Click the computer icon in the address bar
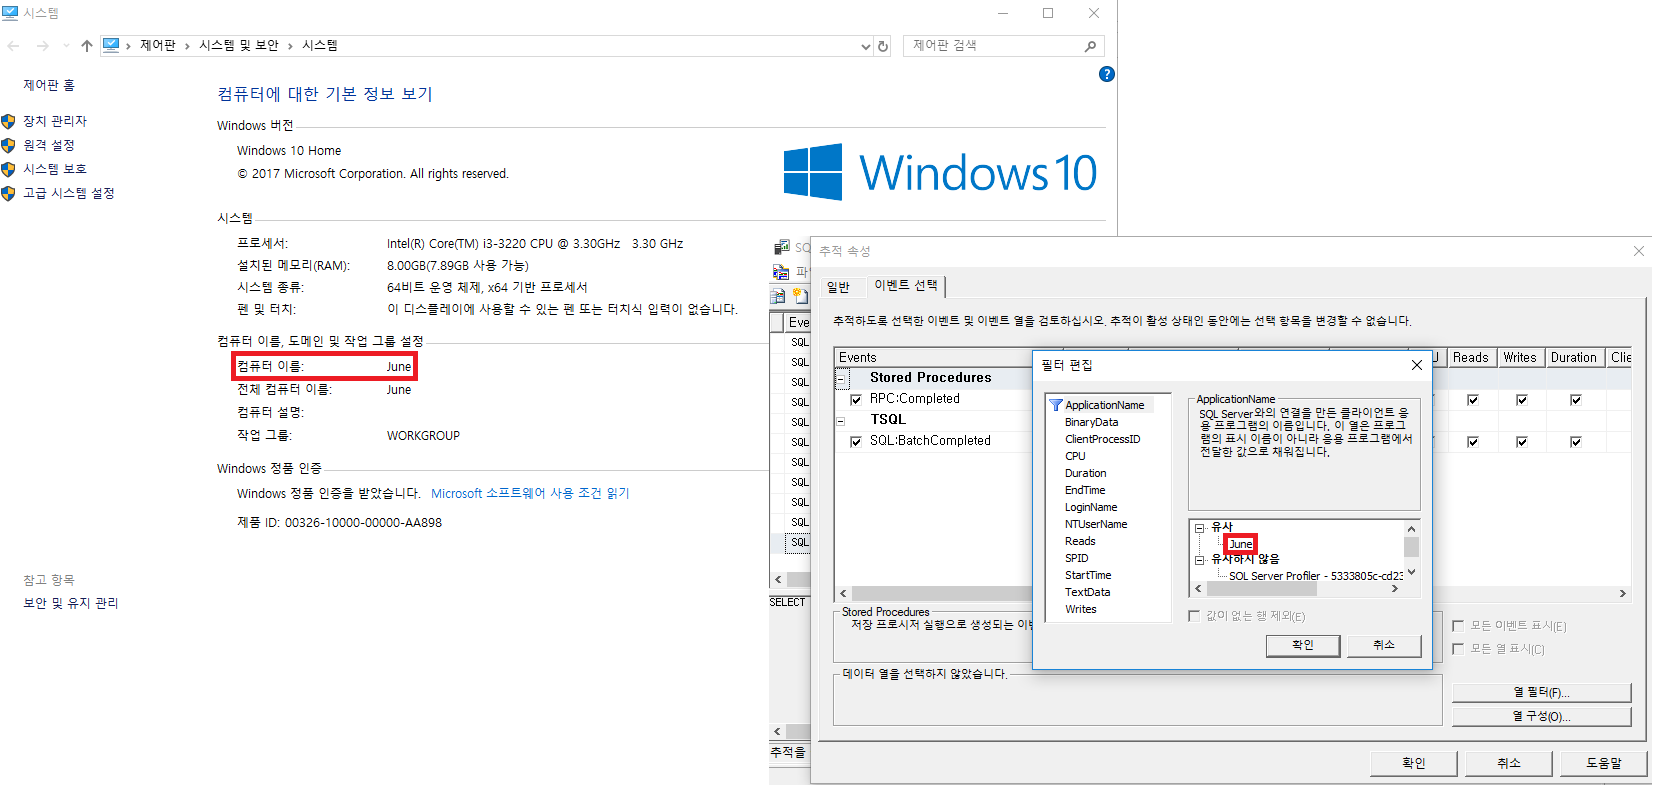 [111, 45]
